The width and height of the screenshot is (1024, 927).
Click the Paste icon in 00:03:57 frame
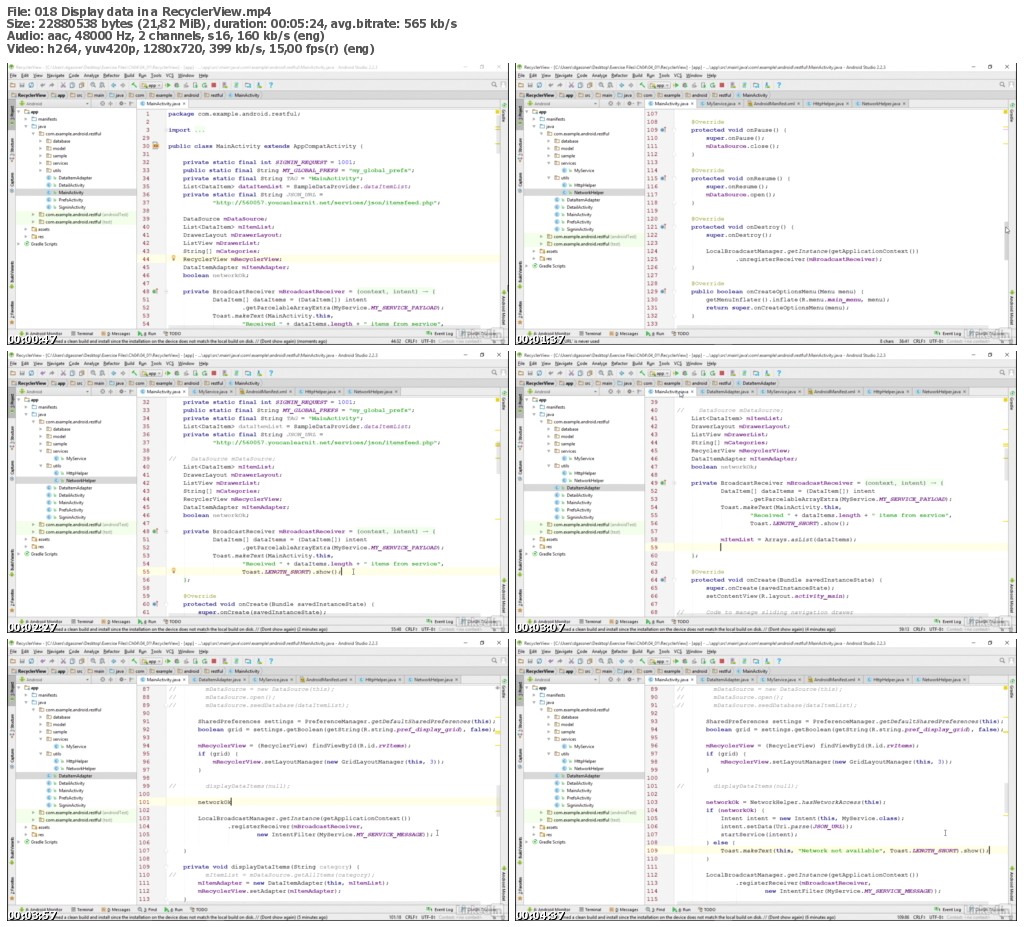click(81, 661)
